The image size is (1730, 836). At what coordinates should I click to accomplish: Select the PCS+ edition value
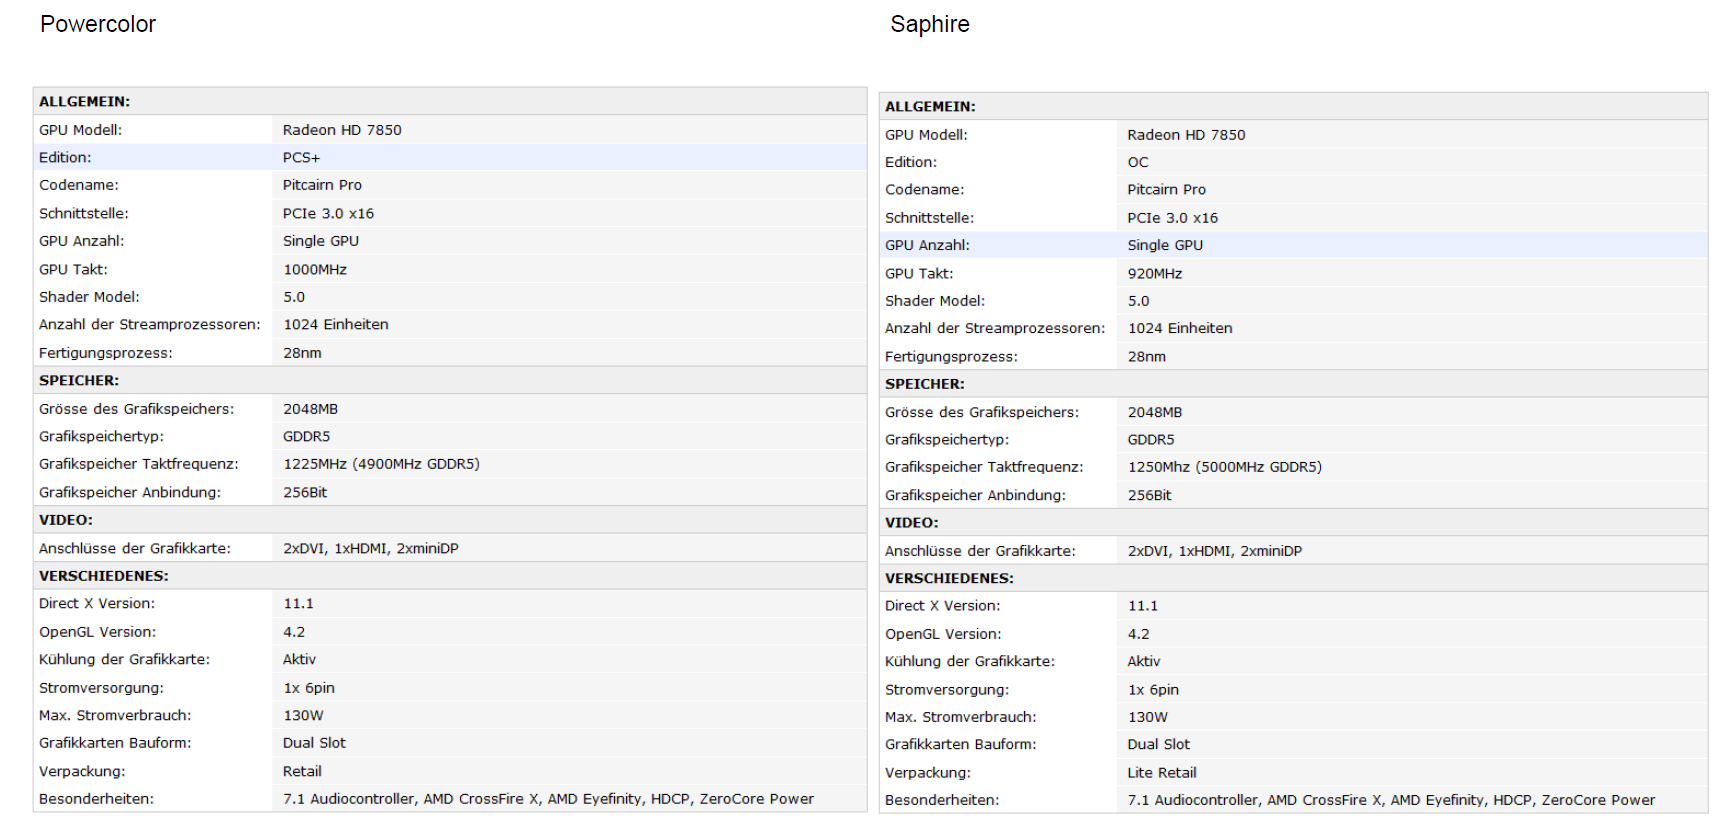[301, 158]
